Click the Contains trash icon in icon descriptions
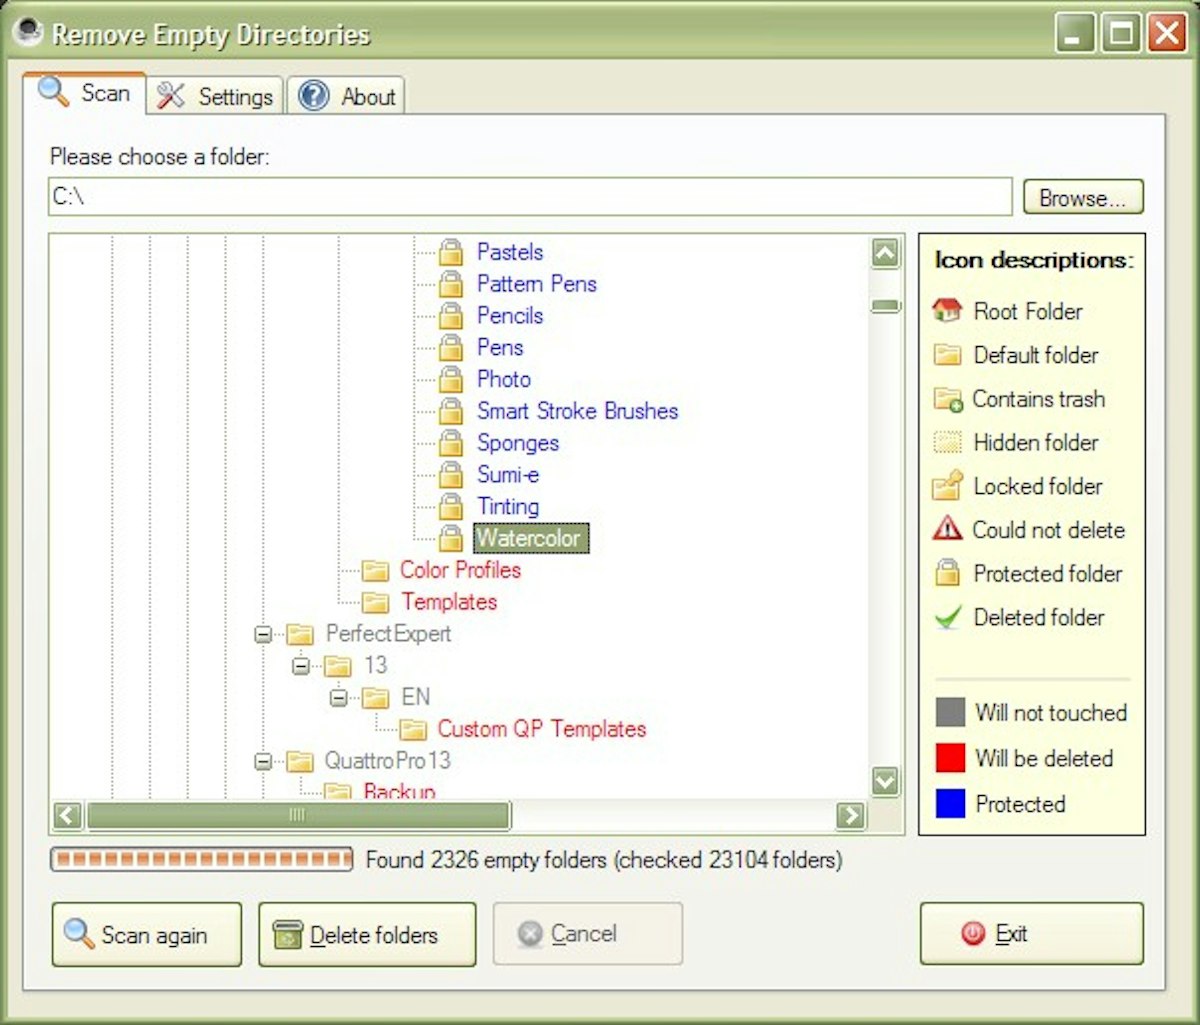 click(946, 399)
